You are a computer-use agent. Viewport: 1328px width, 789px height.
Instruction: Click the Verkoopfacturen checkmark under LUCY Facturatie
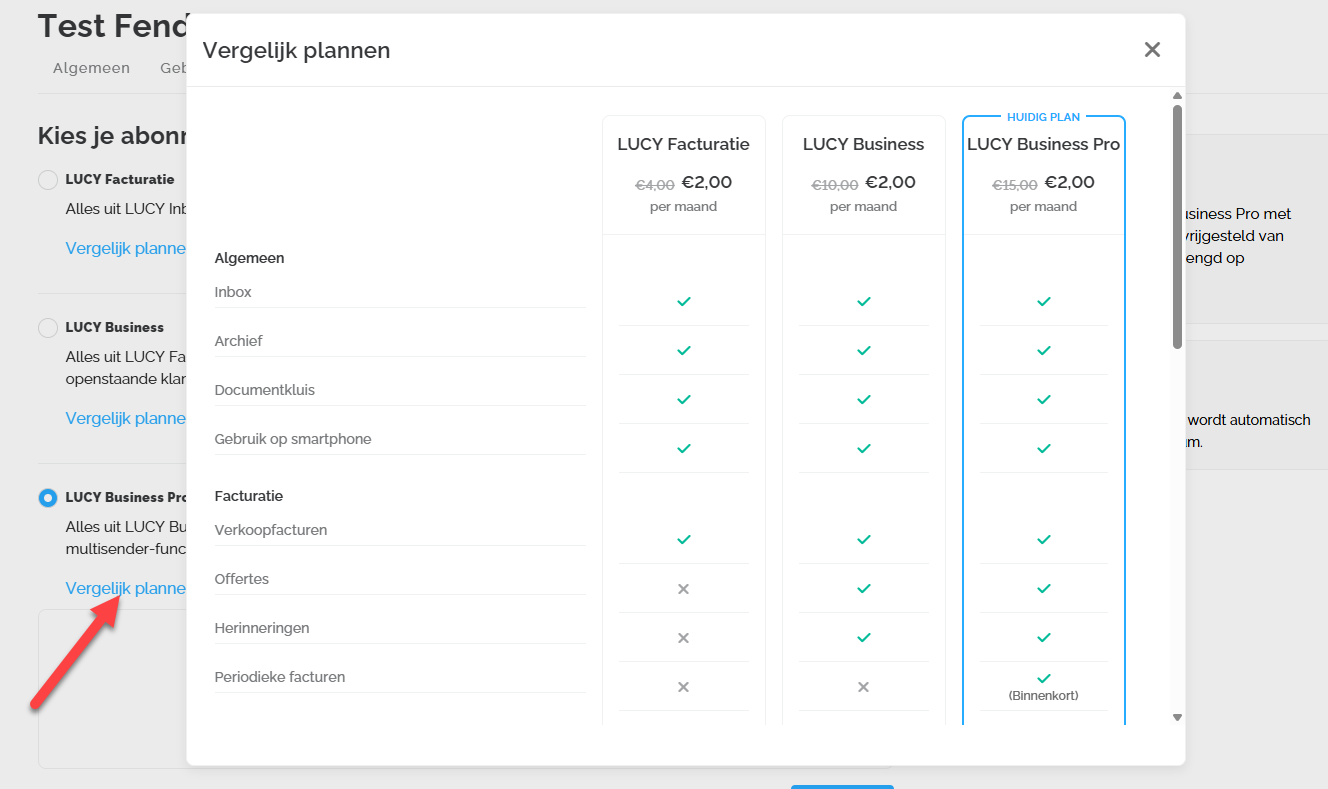(684, 539)
